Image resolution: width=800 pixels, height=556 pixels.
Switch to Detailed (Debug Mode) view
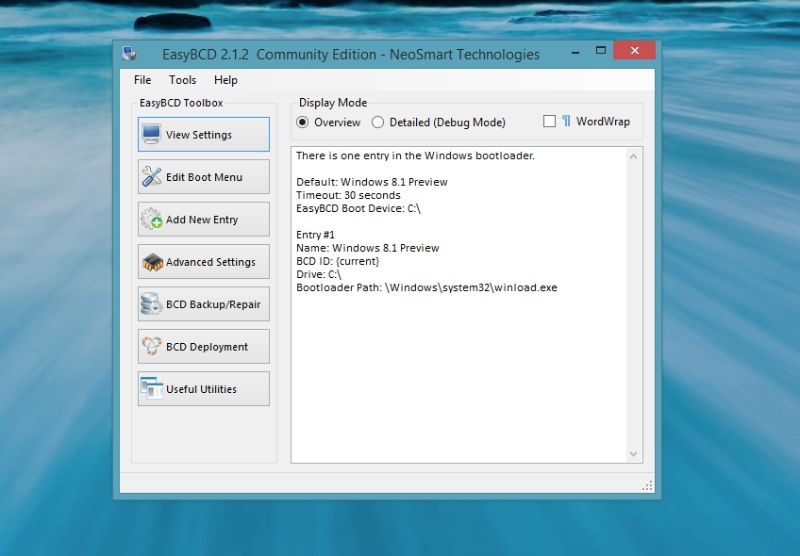click(378, 122)
